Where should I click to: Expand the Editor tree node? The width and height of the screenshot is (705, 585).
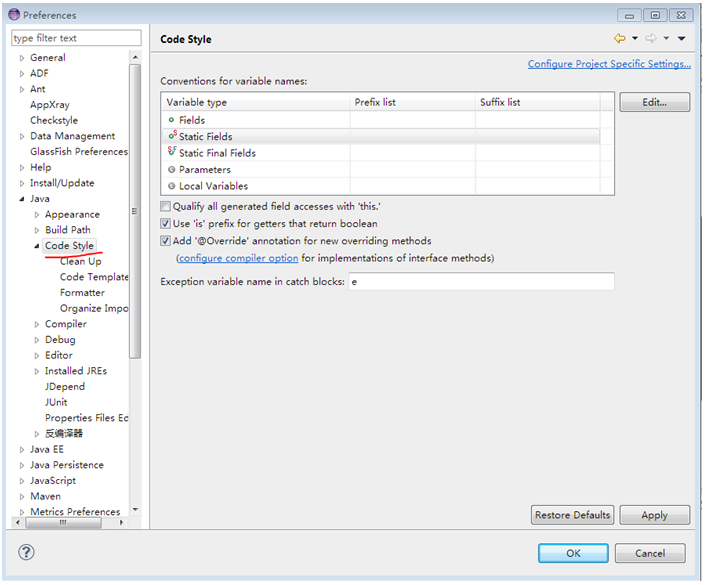pos(37,356)
